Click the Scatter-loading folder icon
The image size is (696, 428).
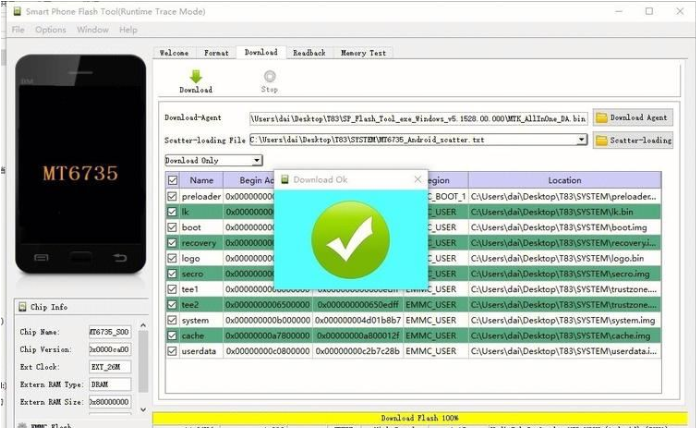(601, 140)
